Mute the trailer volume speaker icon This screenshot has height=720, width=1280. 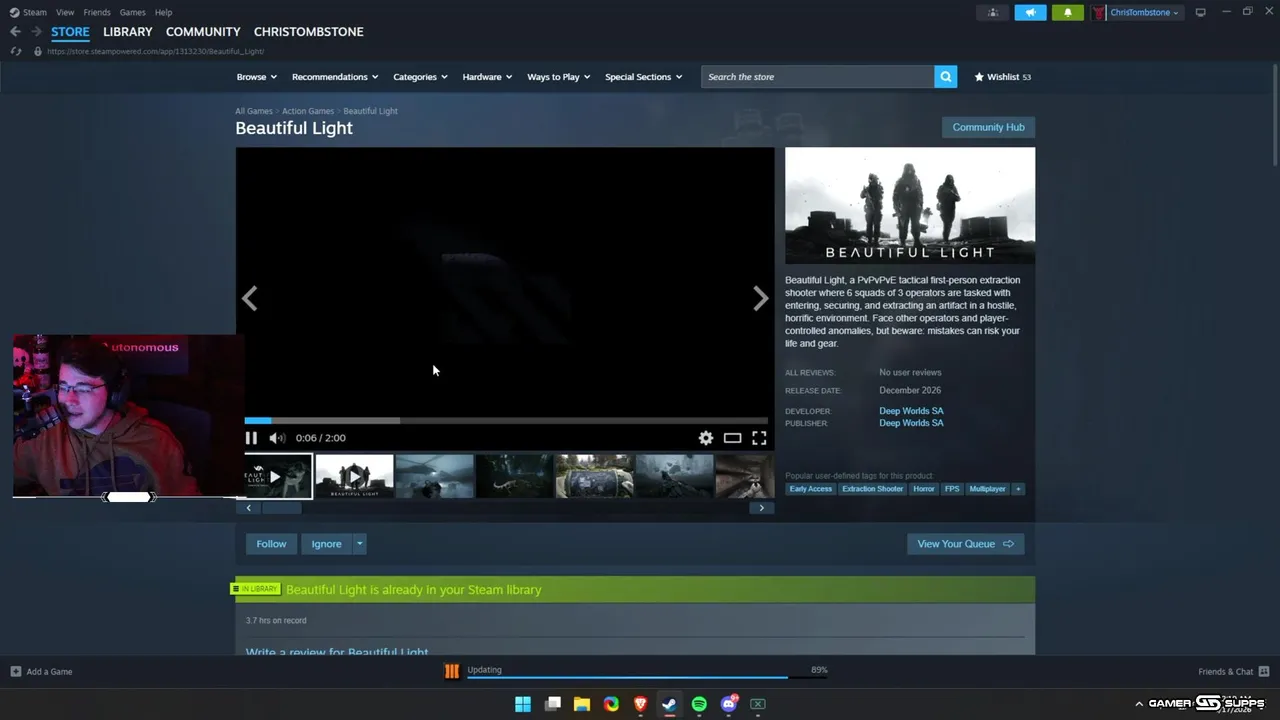pos(277,438)
